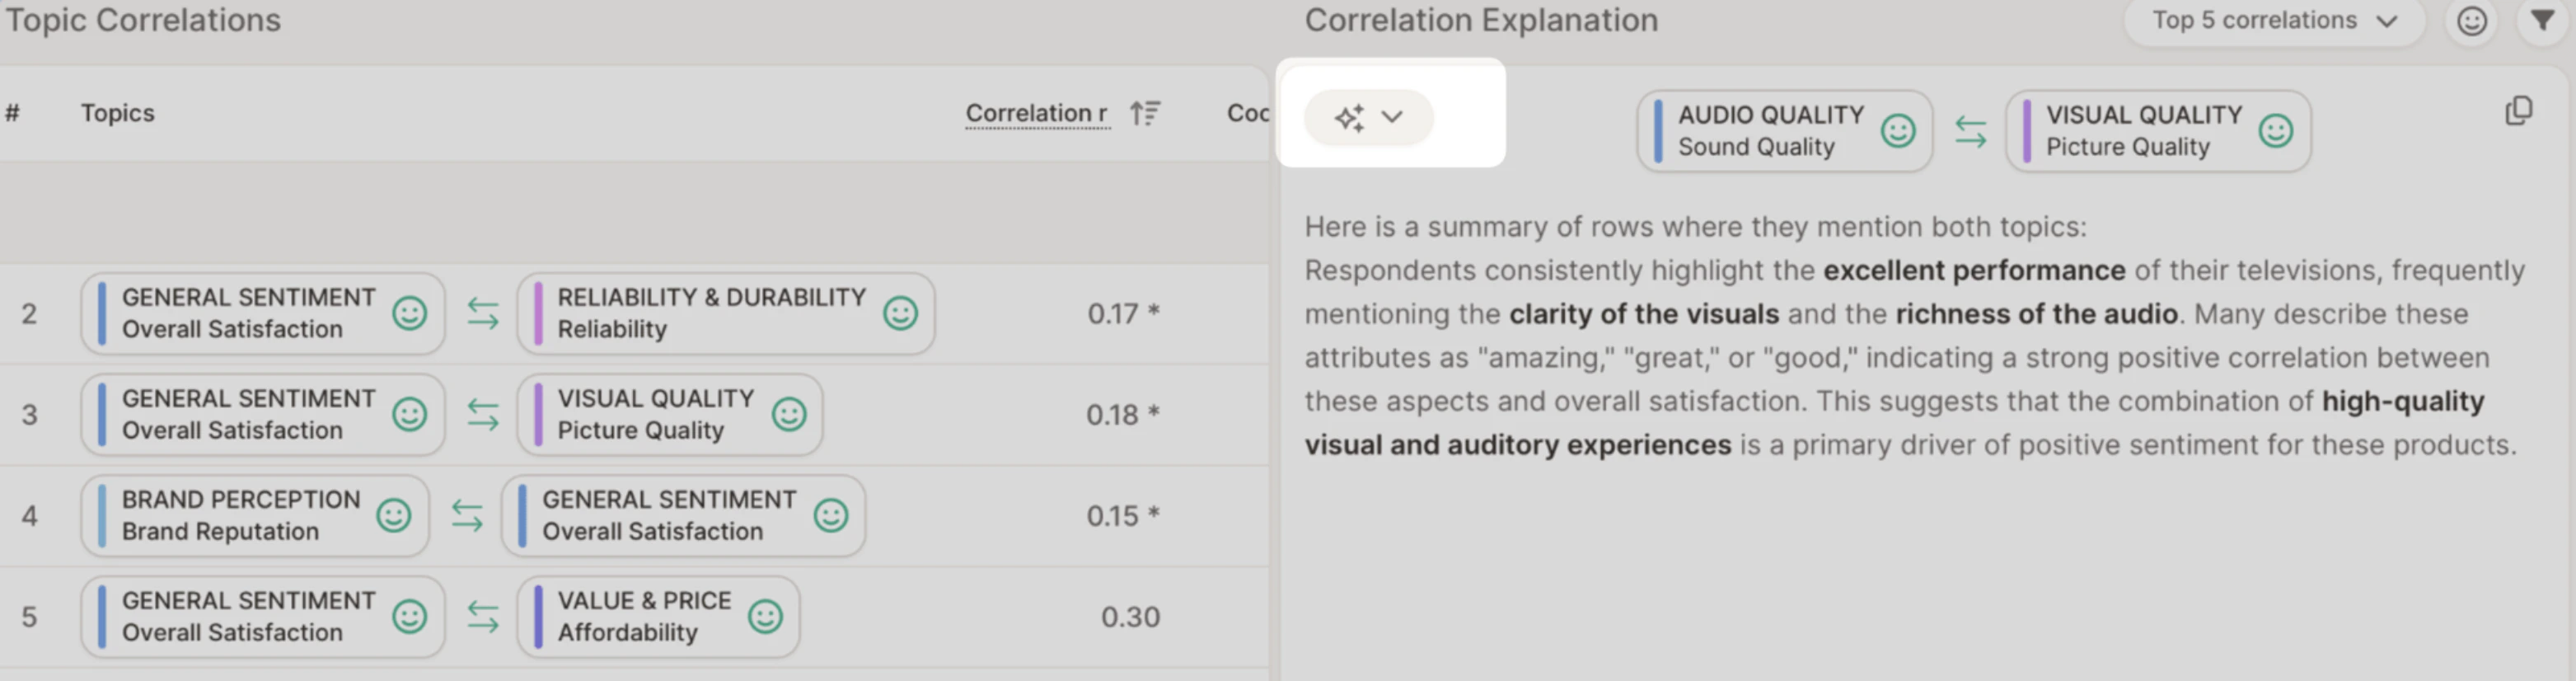The width and height of the screenshot is (2576, 681).
Task: Open the Top 5 correlations dropdown
Action: click(x=2273, y=21)
